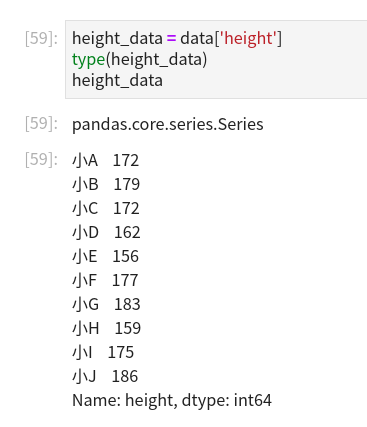Click the 小H 159 output row
The image size is (367, 427).
tap(107, 328)
